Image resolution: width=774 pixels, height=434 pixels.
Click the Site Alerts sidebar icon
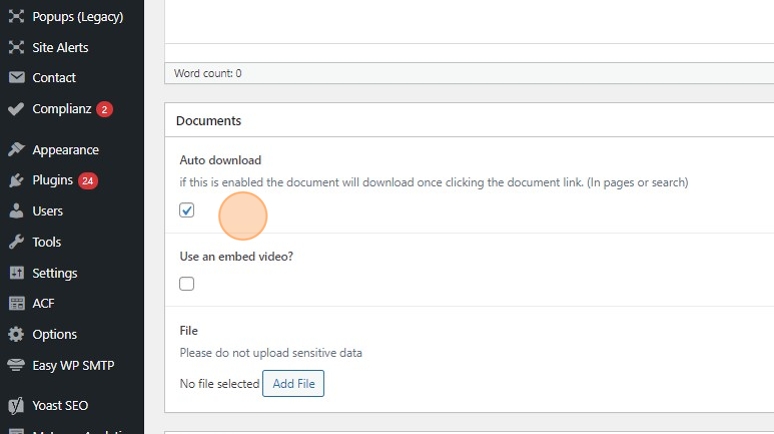[16, 47]
